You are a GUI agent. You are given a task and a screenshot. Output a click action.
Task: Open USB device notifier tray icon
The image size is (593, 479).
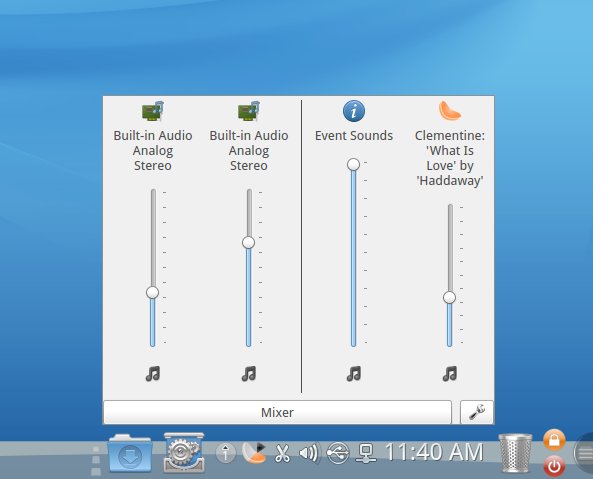point(337,453)
